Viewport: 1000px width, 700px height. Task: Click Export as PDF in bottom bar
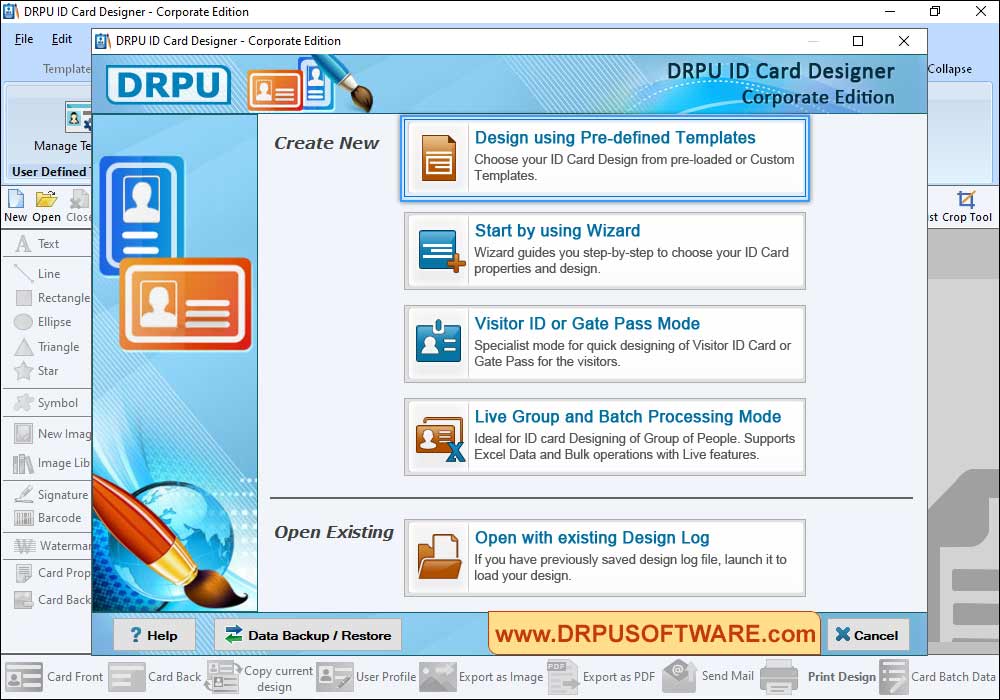coord(601,677)
